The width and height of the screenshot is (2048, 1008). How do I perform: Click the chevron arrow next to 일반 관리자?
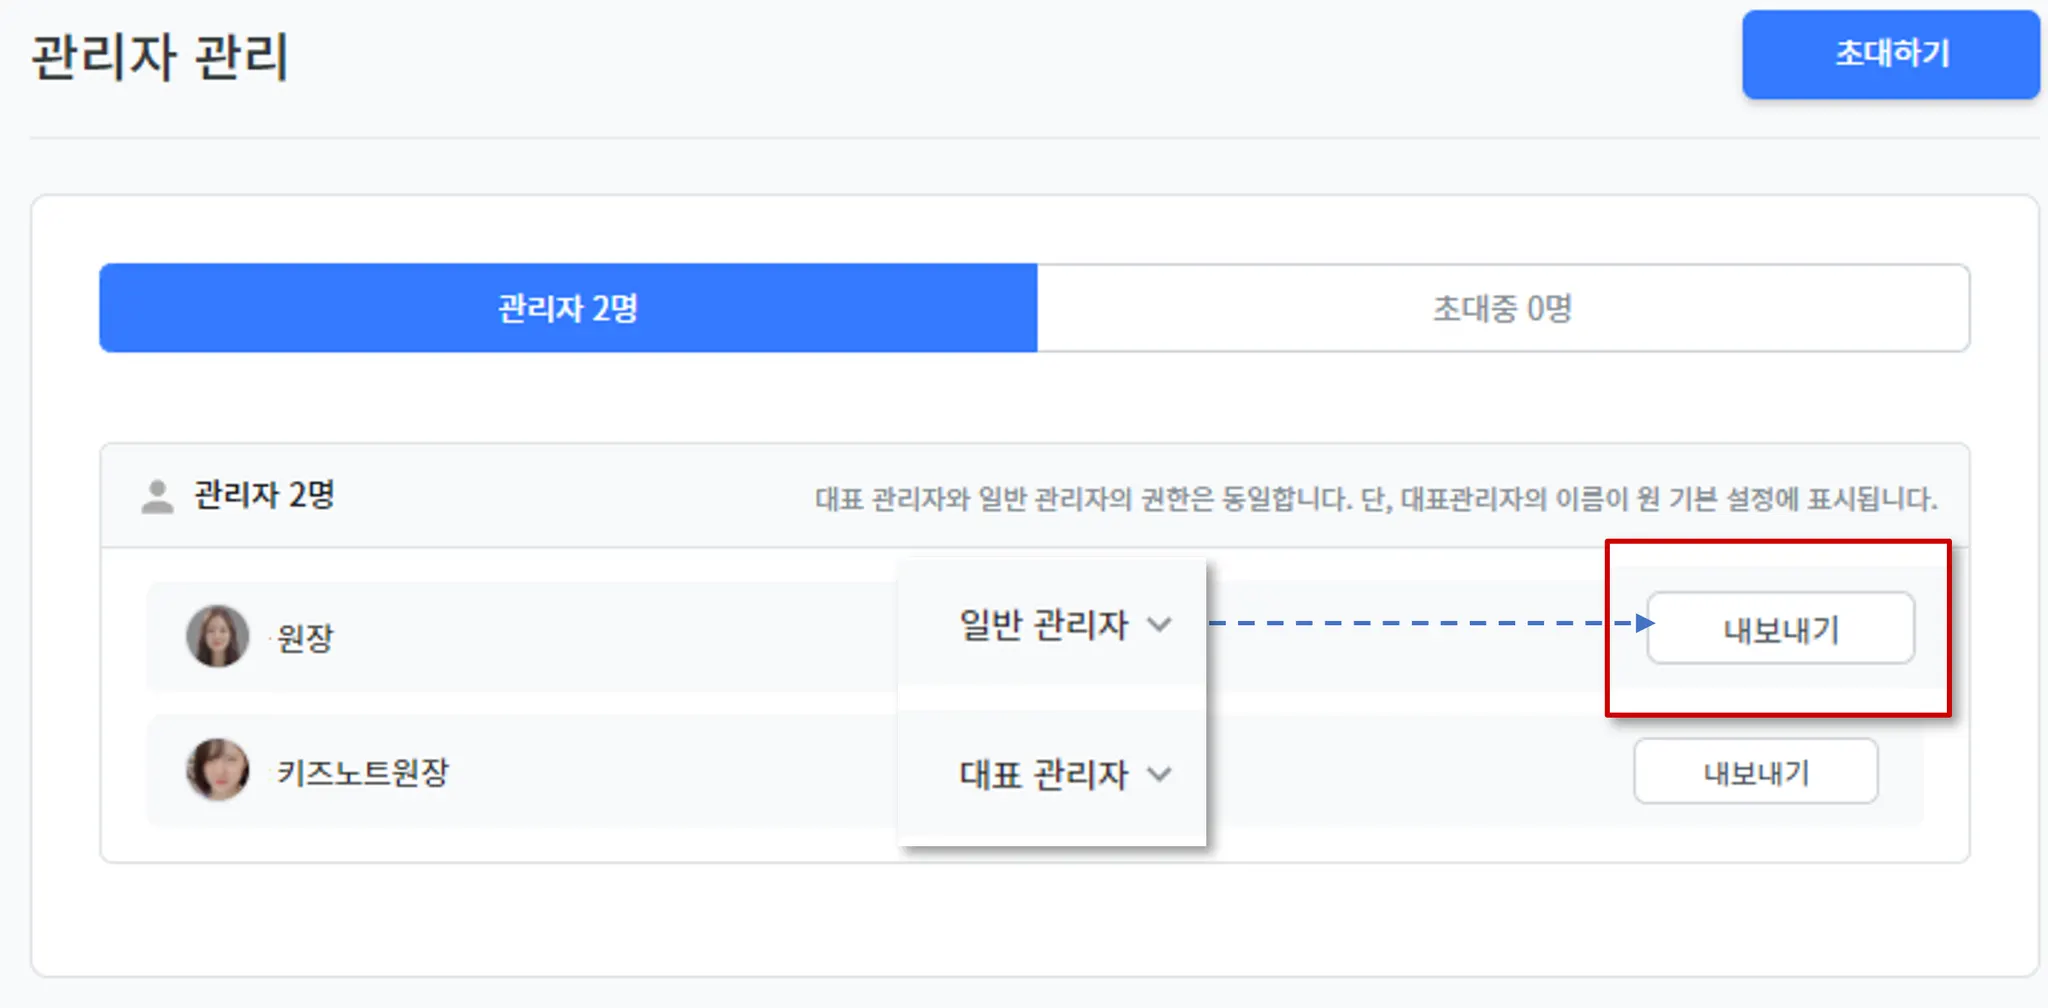click(1159, 625)
